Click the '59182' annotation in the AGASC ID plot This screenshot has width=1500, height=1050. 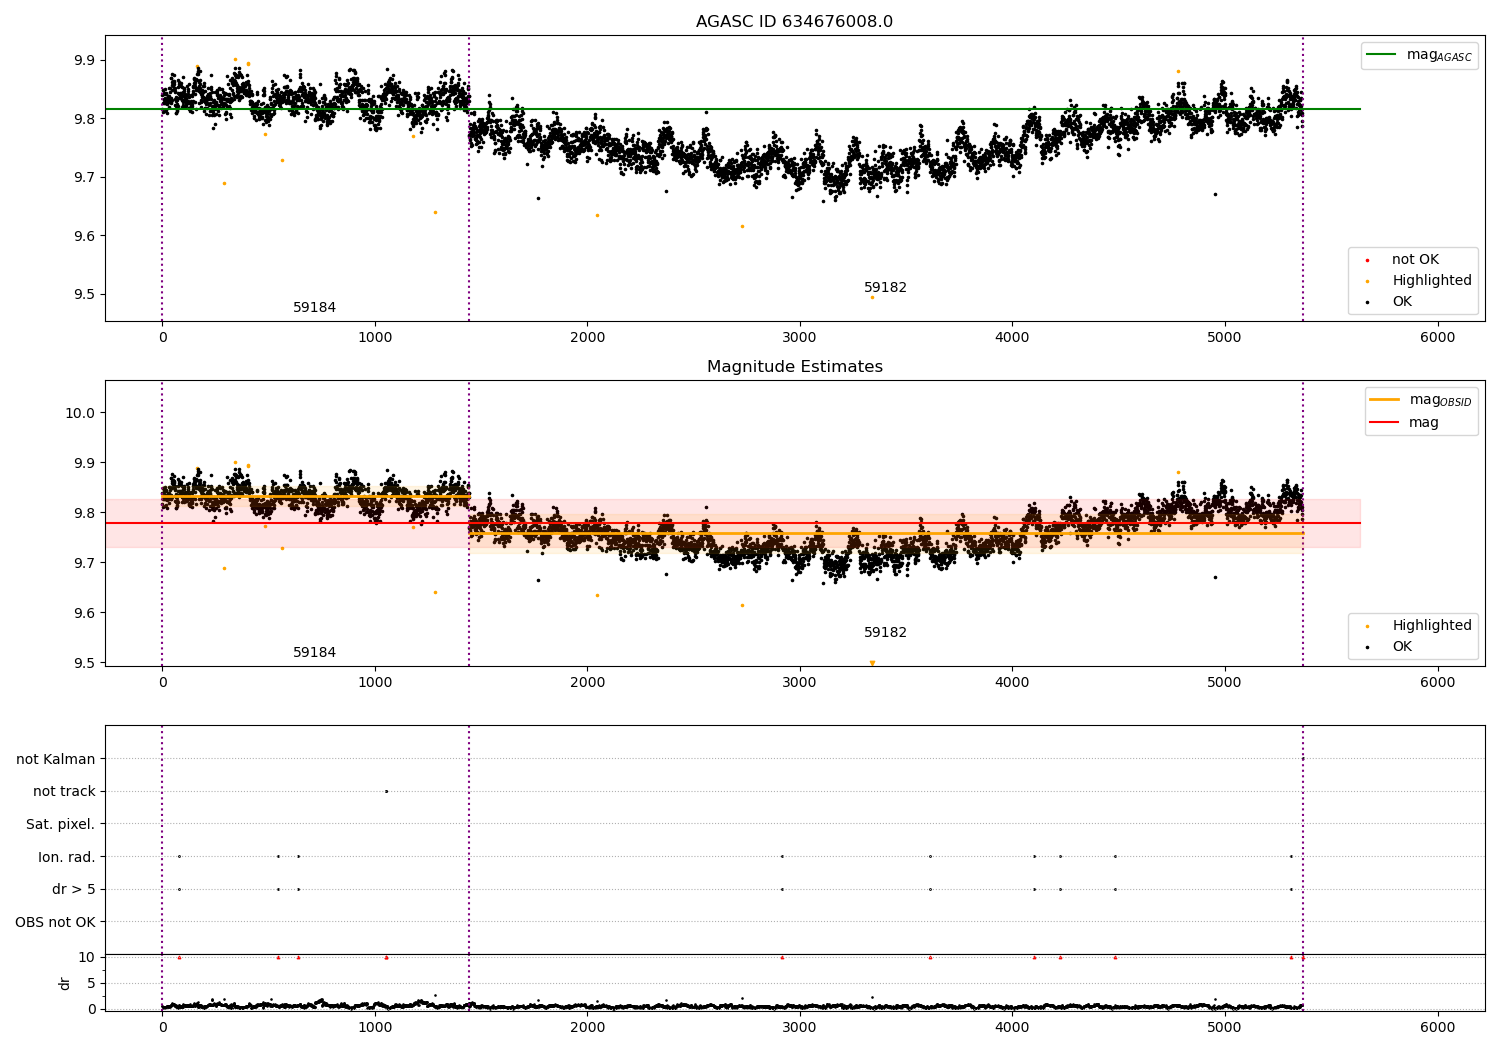click(885, 288)
